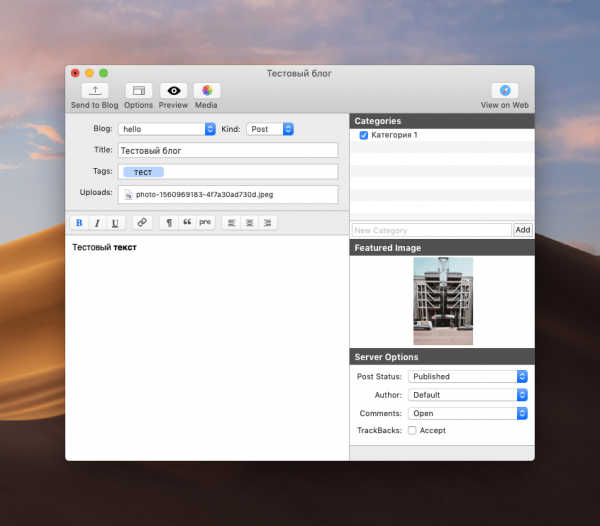Click the Send to Blog upload icon
This screenshot has height=526, width=600.
point(95,91)
